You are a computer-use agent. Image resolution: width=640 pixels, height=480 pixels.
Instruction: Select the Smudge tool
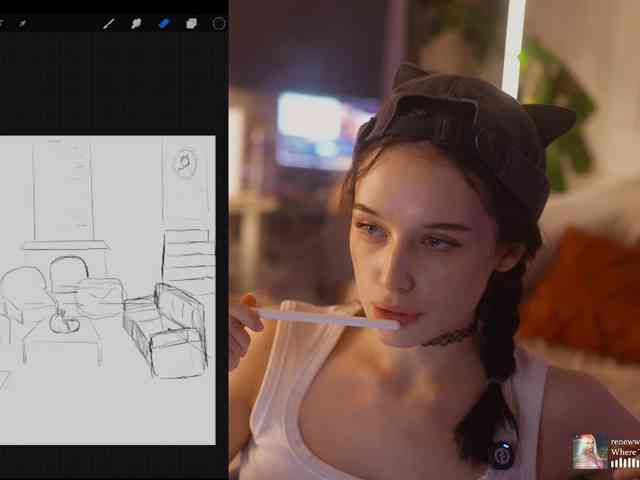click(136, 24)
